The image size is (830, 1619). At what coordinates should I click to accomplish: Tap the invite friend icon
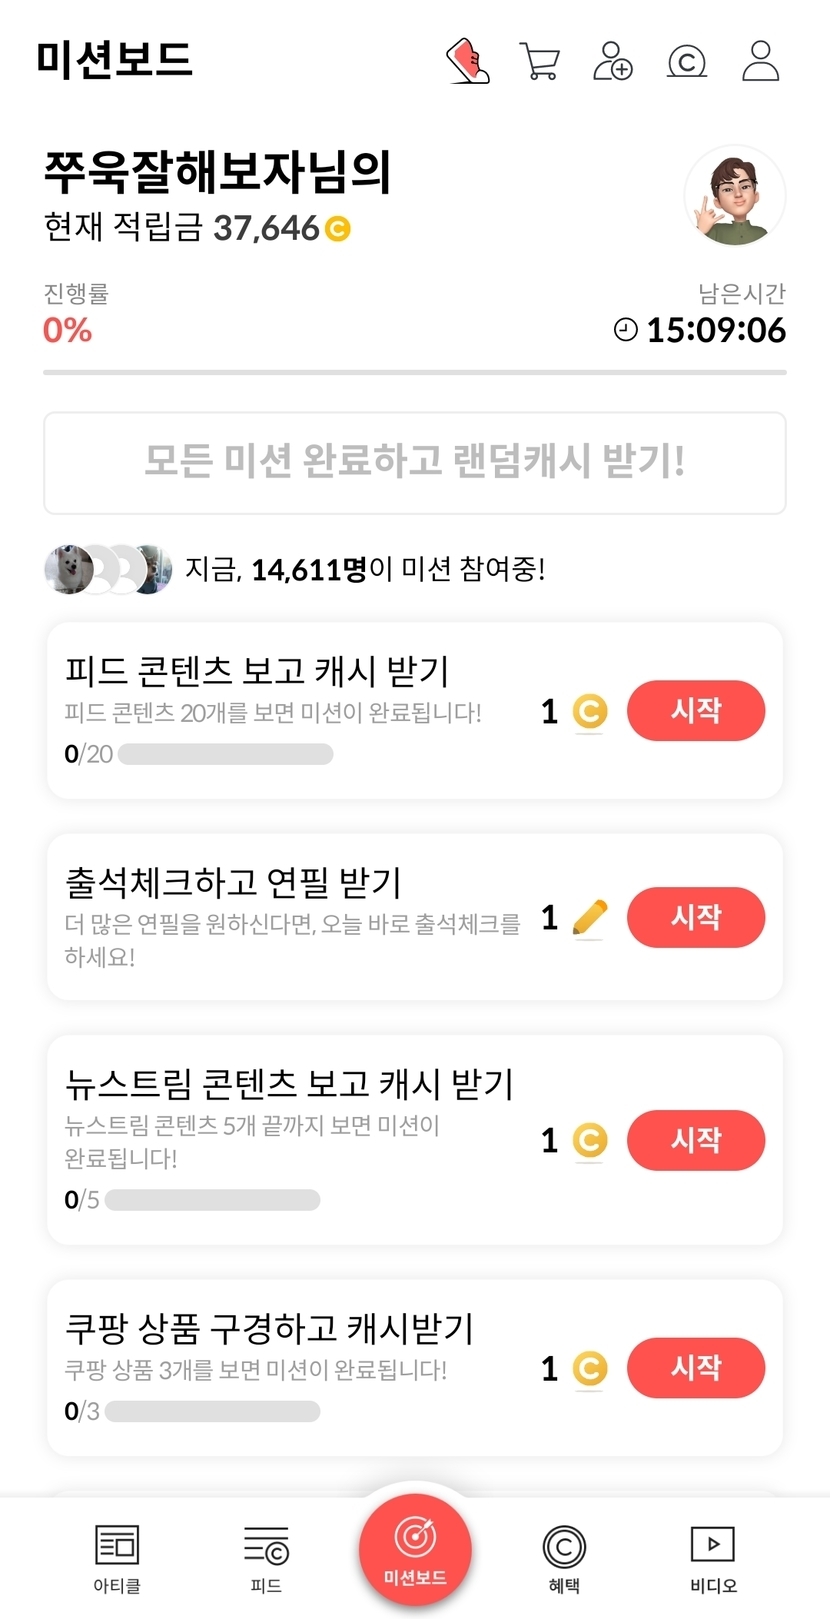pyautogui.click(x=613, y=61)
